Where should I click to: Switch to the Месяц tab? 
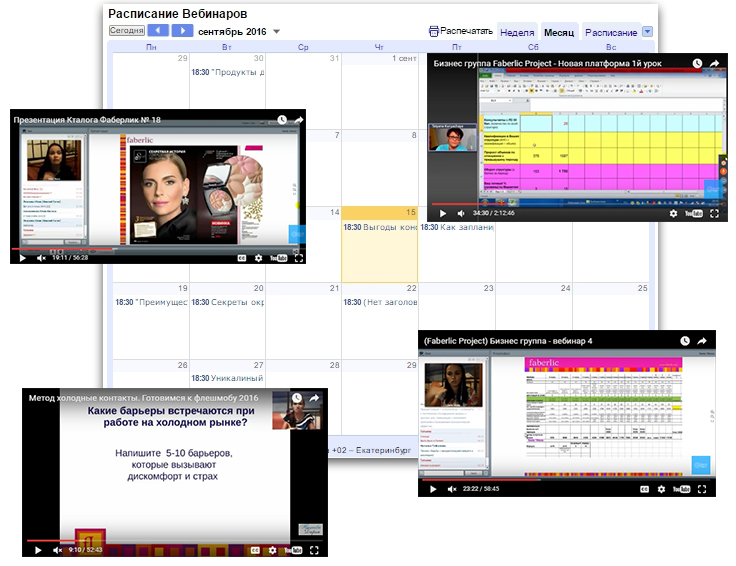[559, 32]
